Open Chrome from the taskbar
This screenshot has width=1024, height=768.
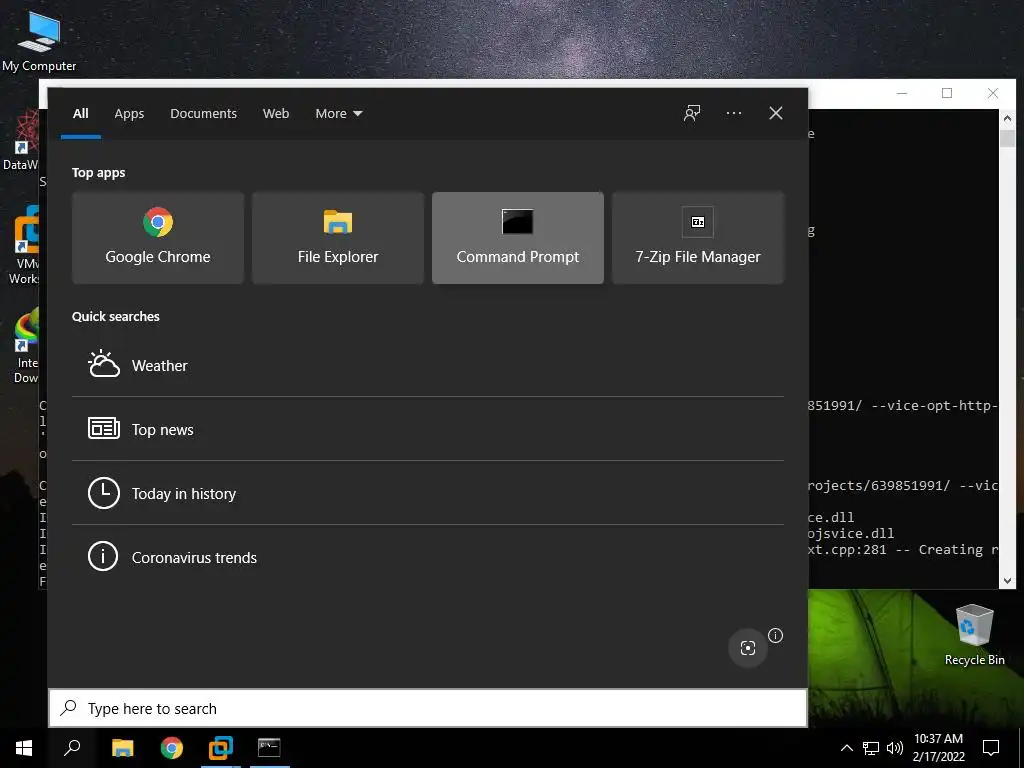pos(172,748)
